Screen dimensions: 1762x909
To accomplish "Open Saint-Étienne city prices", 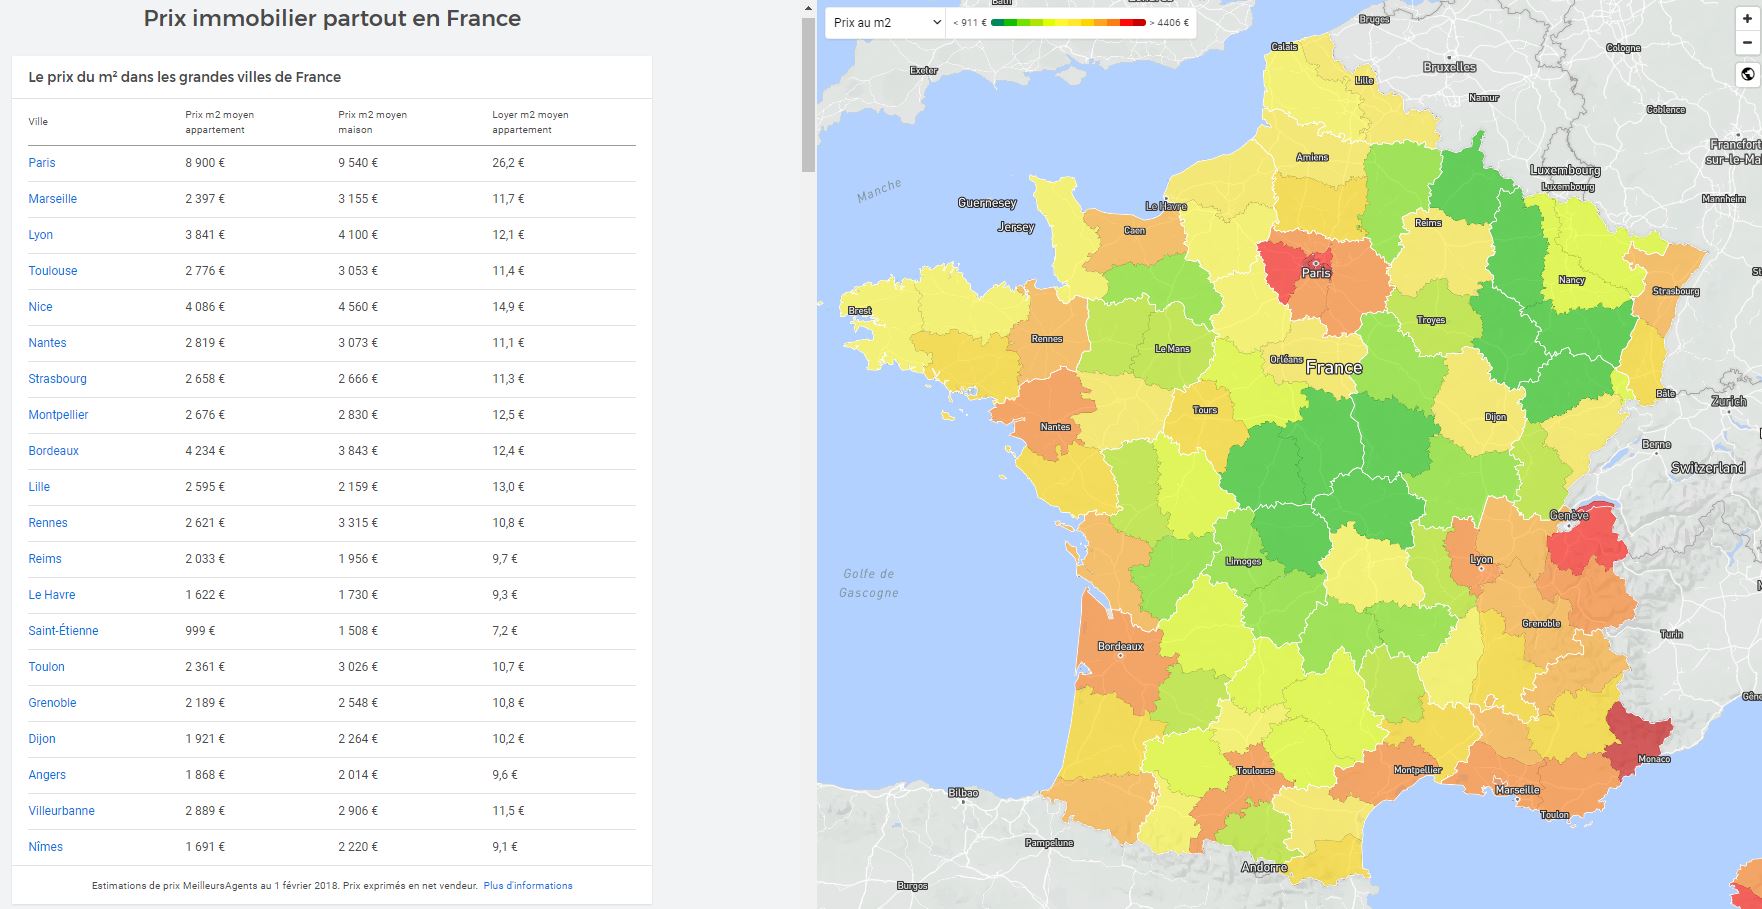I will [63, 631].
